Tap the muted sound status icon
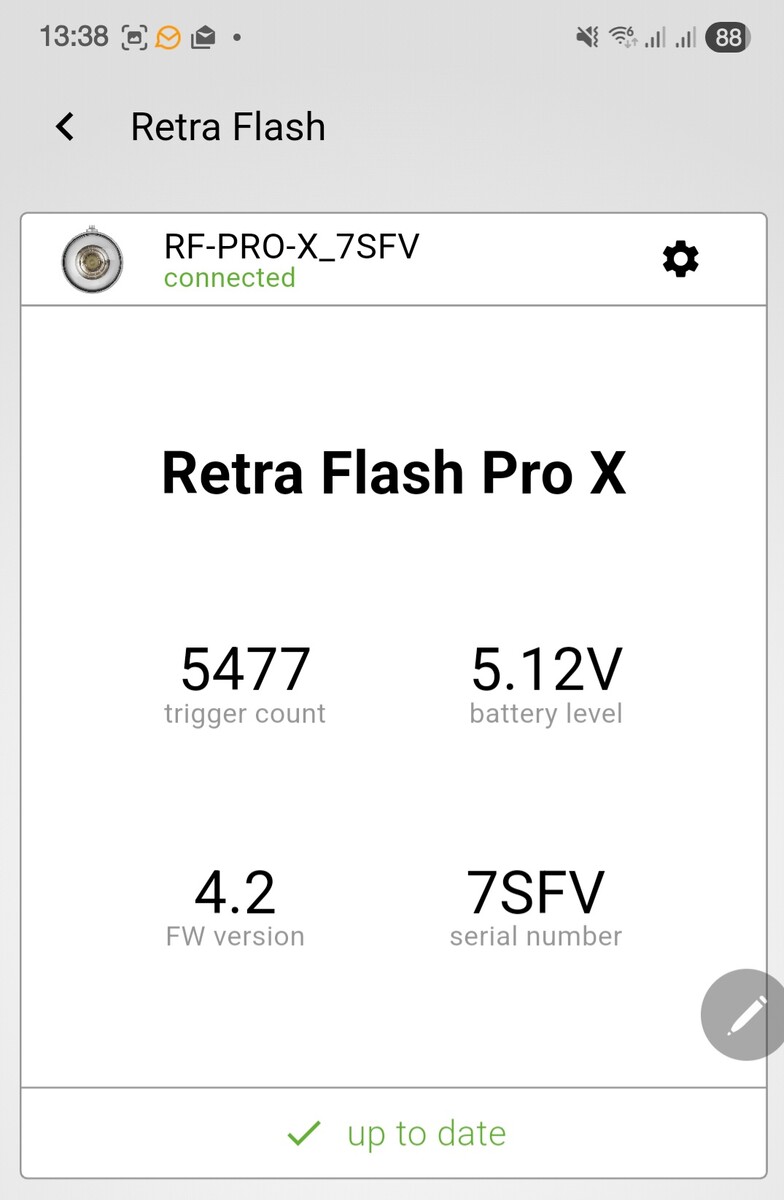 588,38
